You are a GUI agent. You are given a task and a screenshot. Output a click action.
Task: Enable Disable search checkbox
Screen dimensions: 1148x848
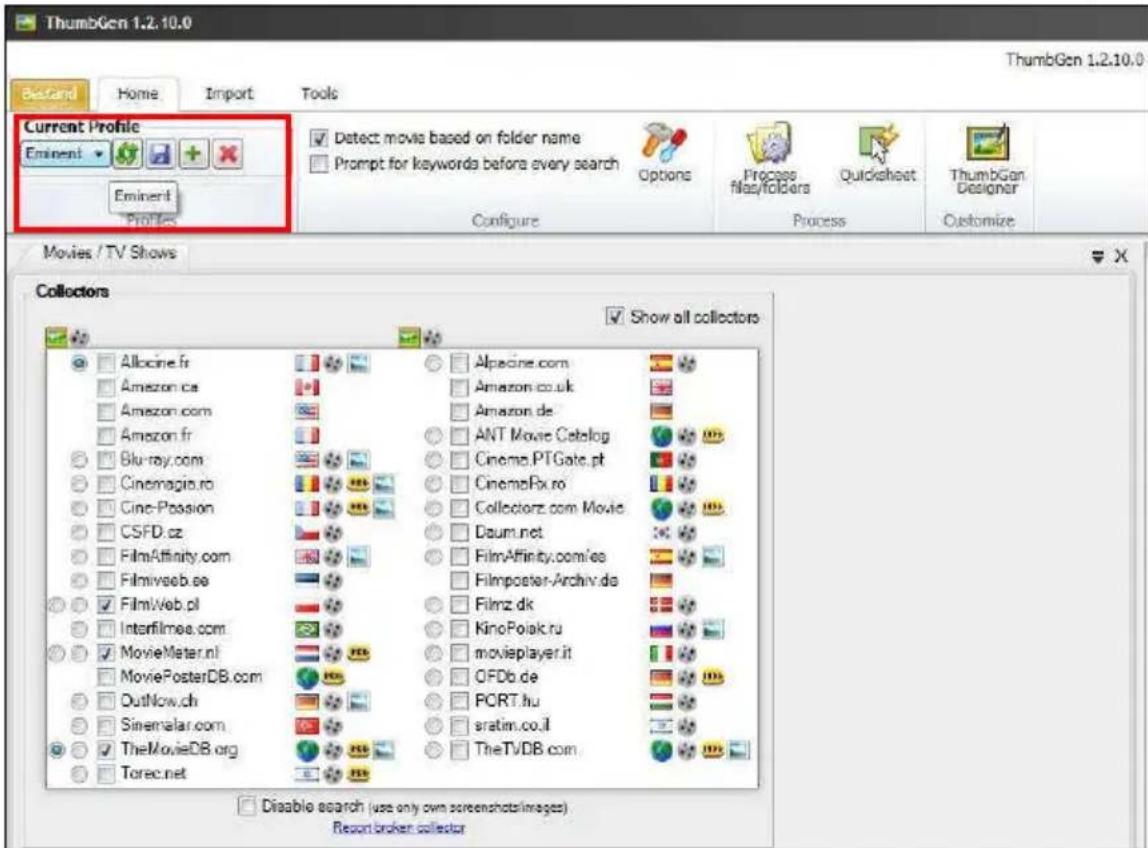click(x=247, y=806)
